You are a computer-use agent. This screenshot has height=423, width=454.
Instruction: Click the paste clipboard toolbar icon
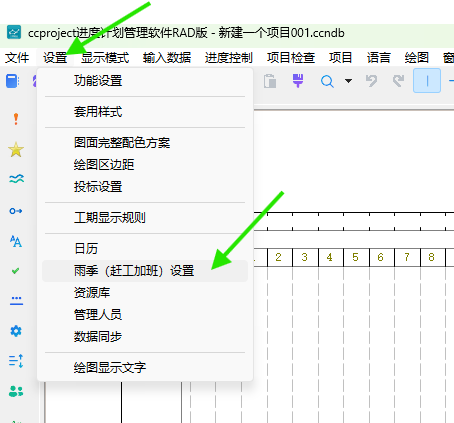pos(270,81)
